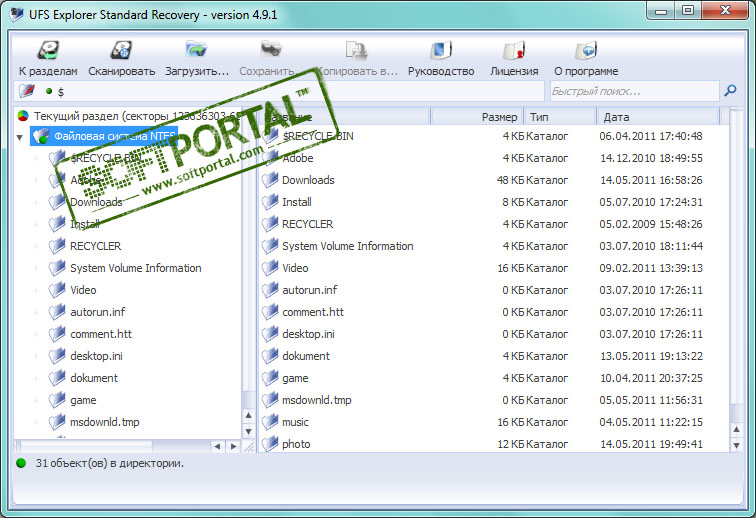756x518 pixels.
Task: Select Adobe row in file list
Action: point(494,158)
